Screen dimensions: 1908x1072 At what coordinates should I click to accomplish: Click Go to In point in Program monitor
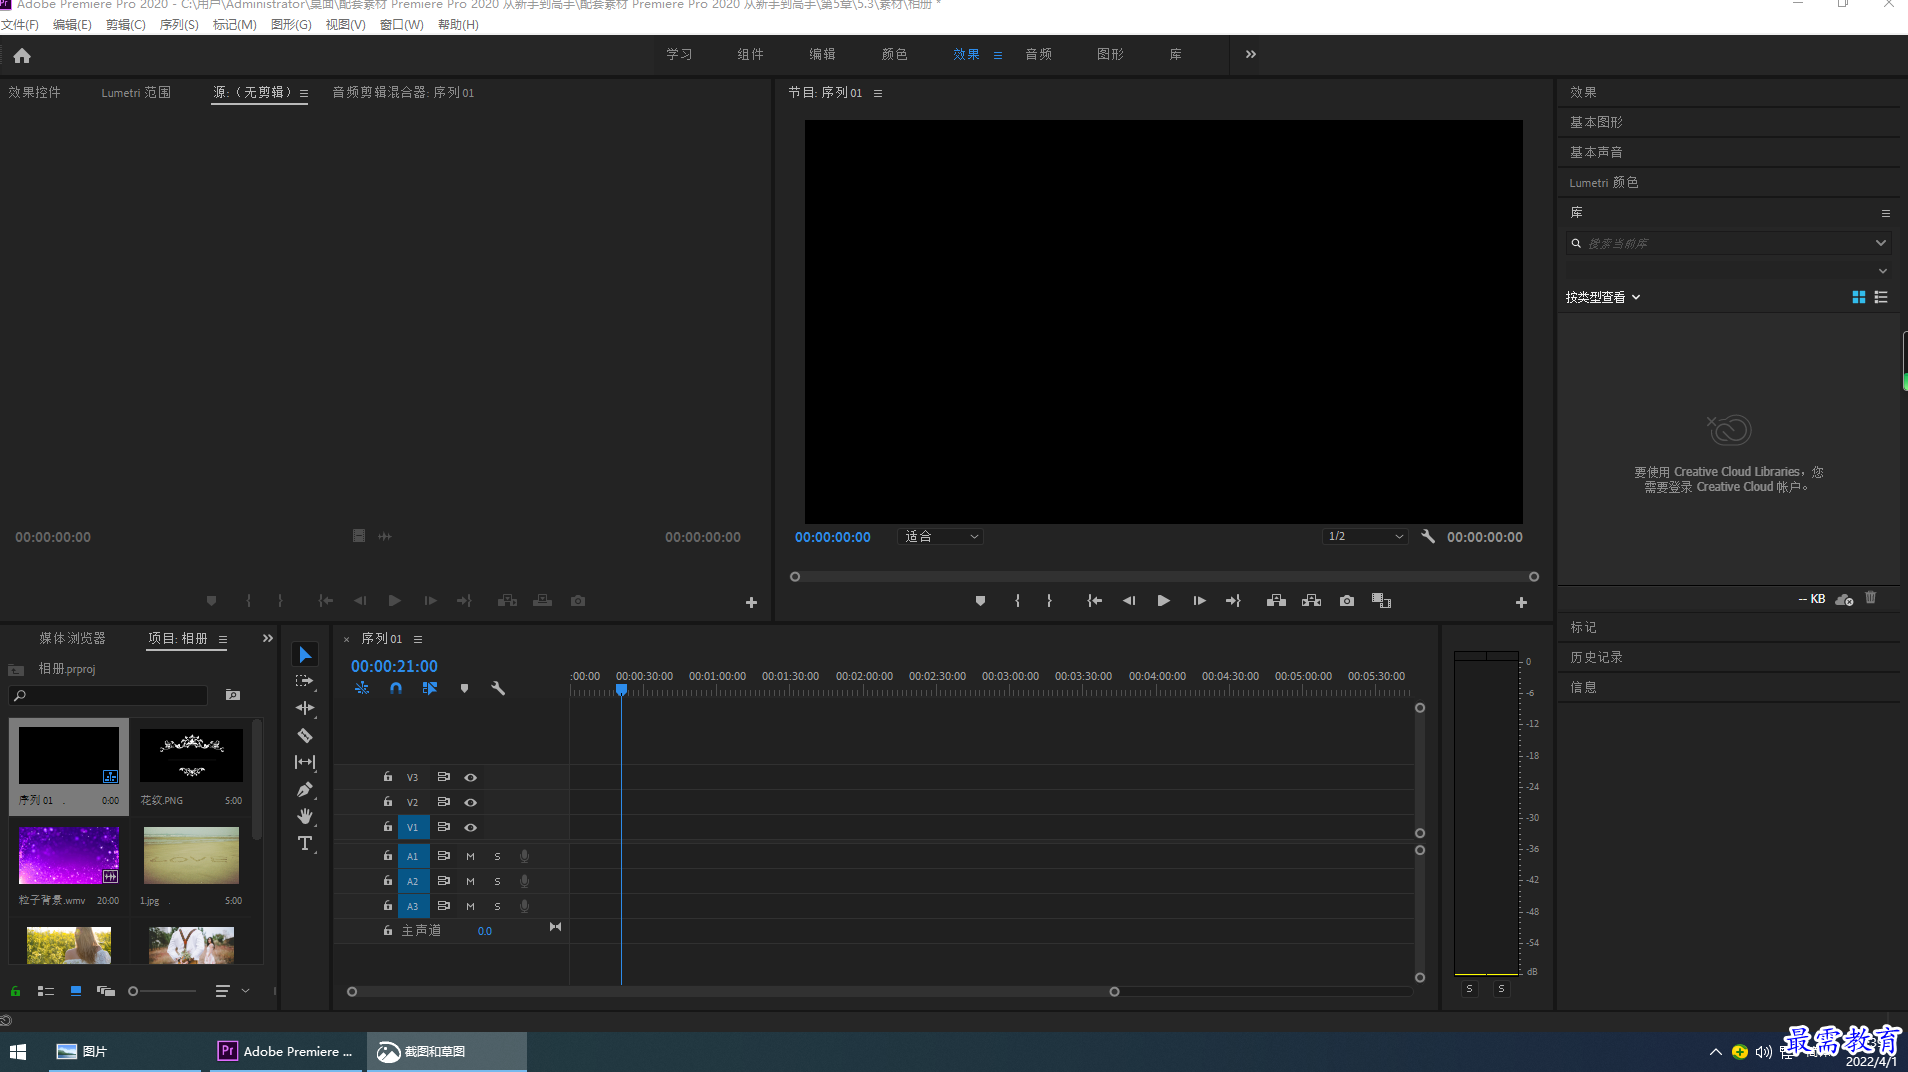1095,601
